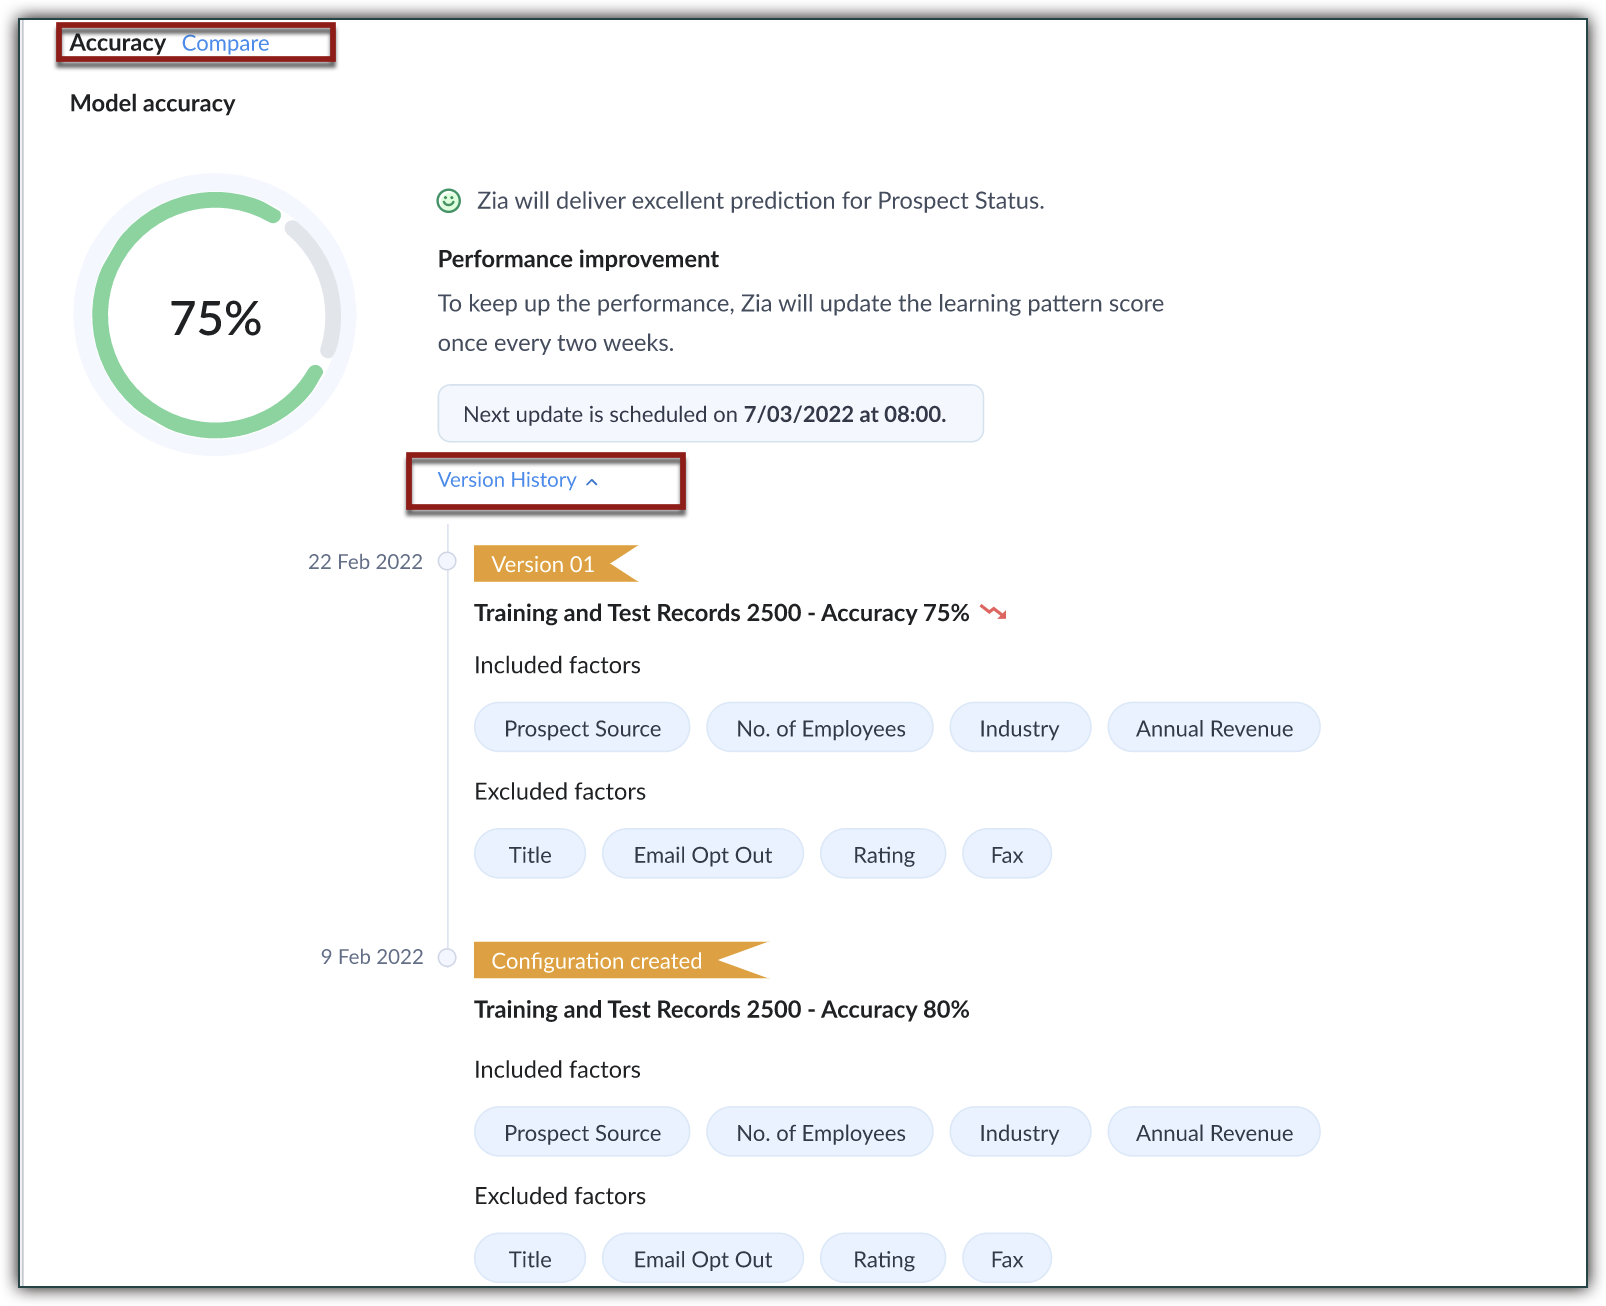Select Annual Revenue chip in Version 01

coord(1213,728)
